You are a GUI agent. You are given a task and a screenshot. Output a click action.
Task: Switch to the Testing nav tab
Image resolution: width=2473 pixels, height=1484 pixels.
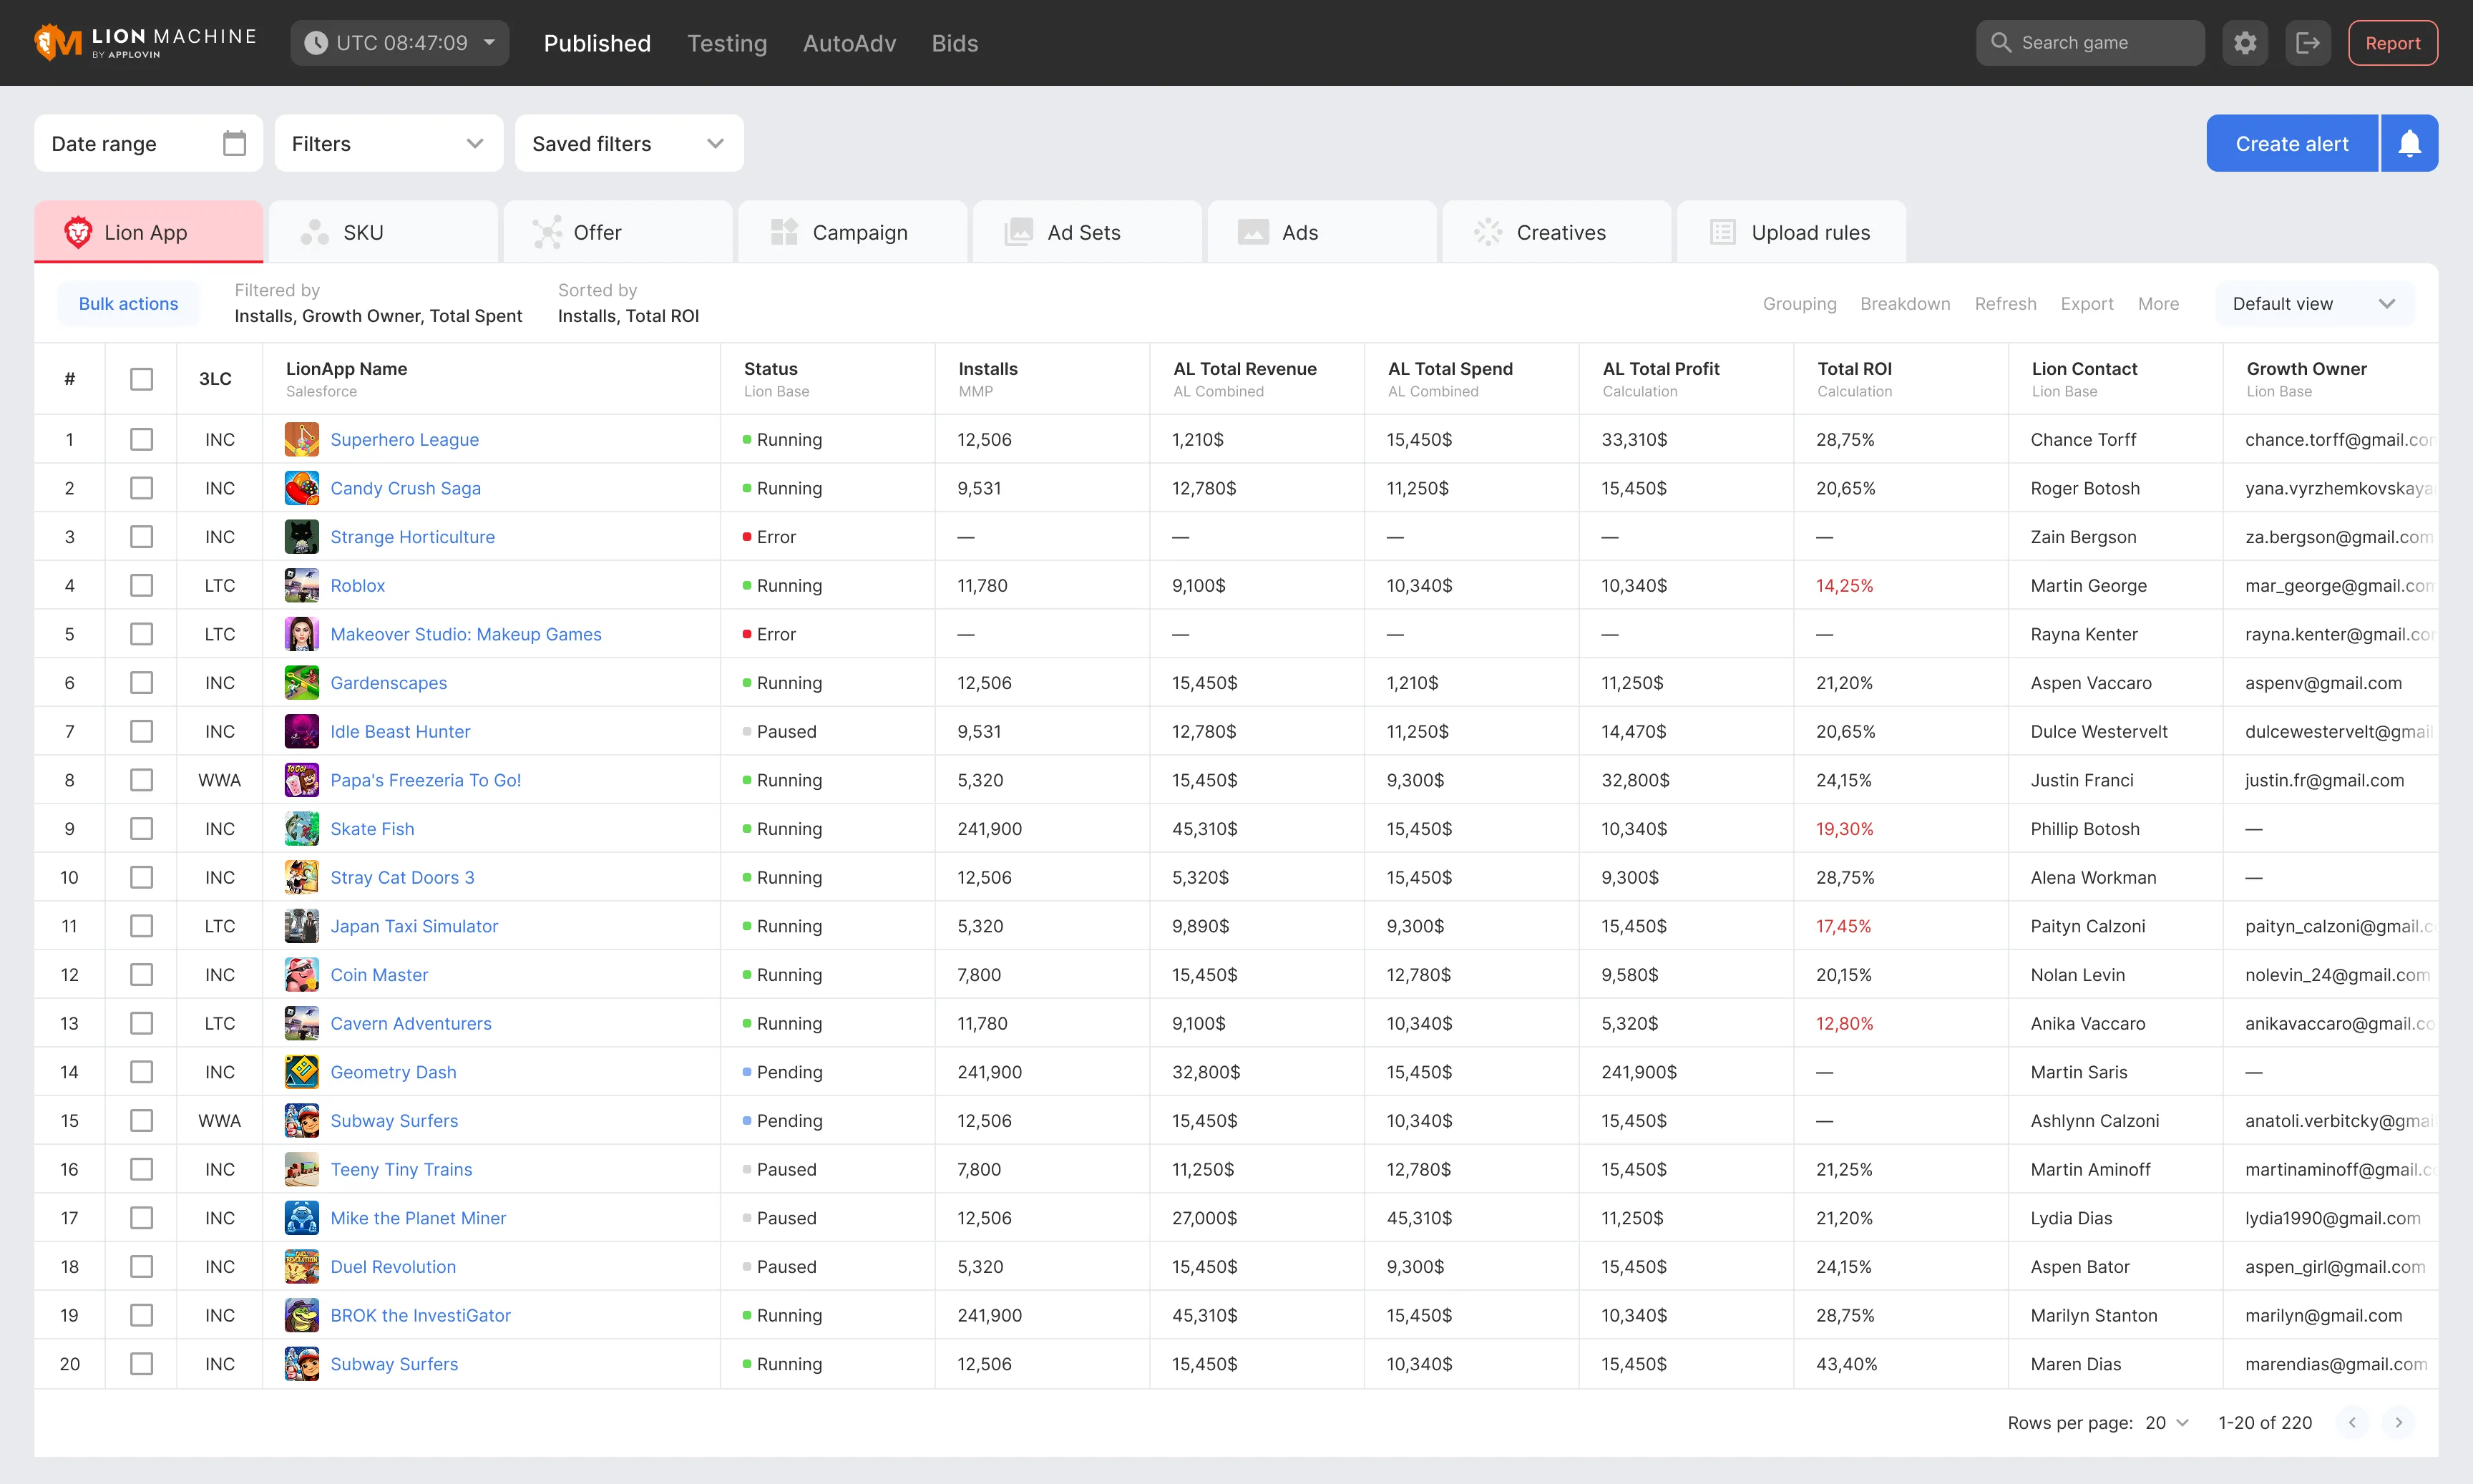click(x=727, y=43)
